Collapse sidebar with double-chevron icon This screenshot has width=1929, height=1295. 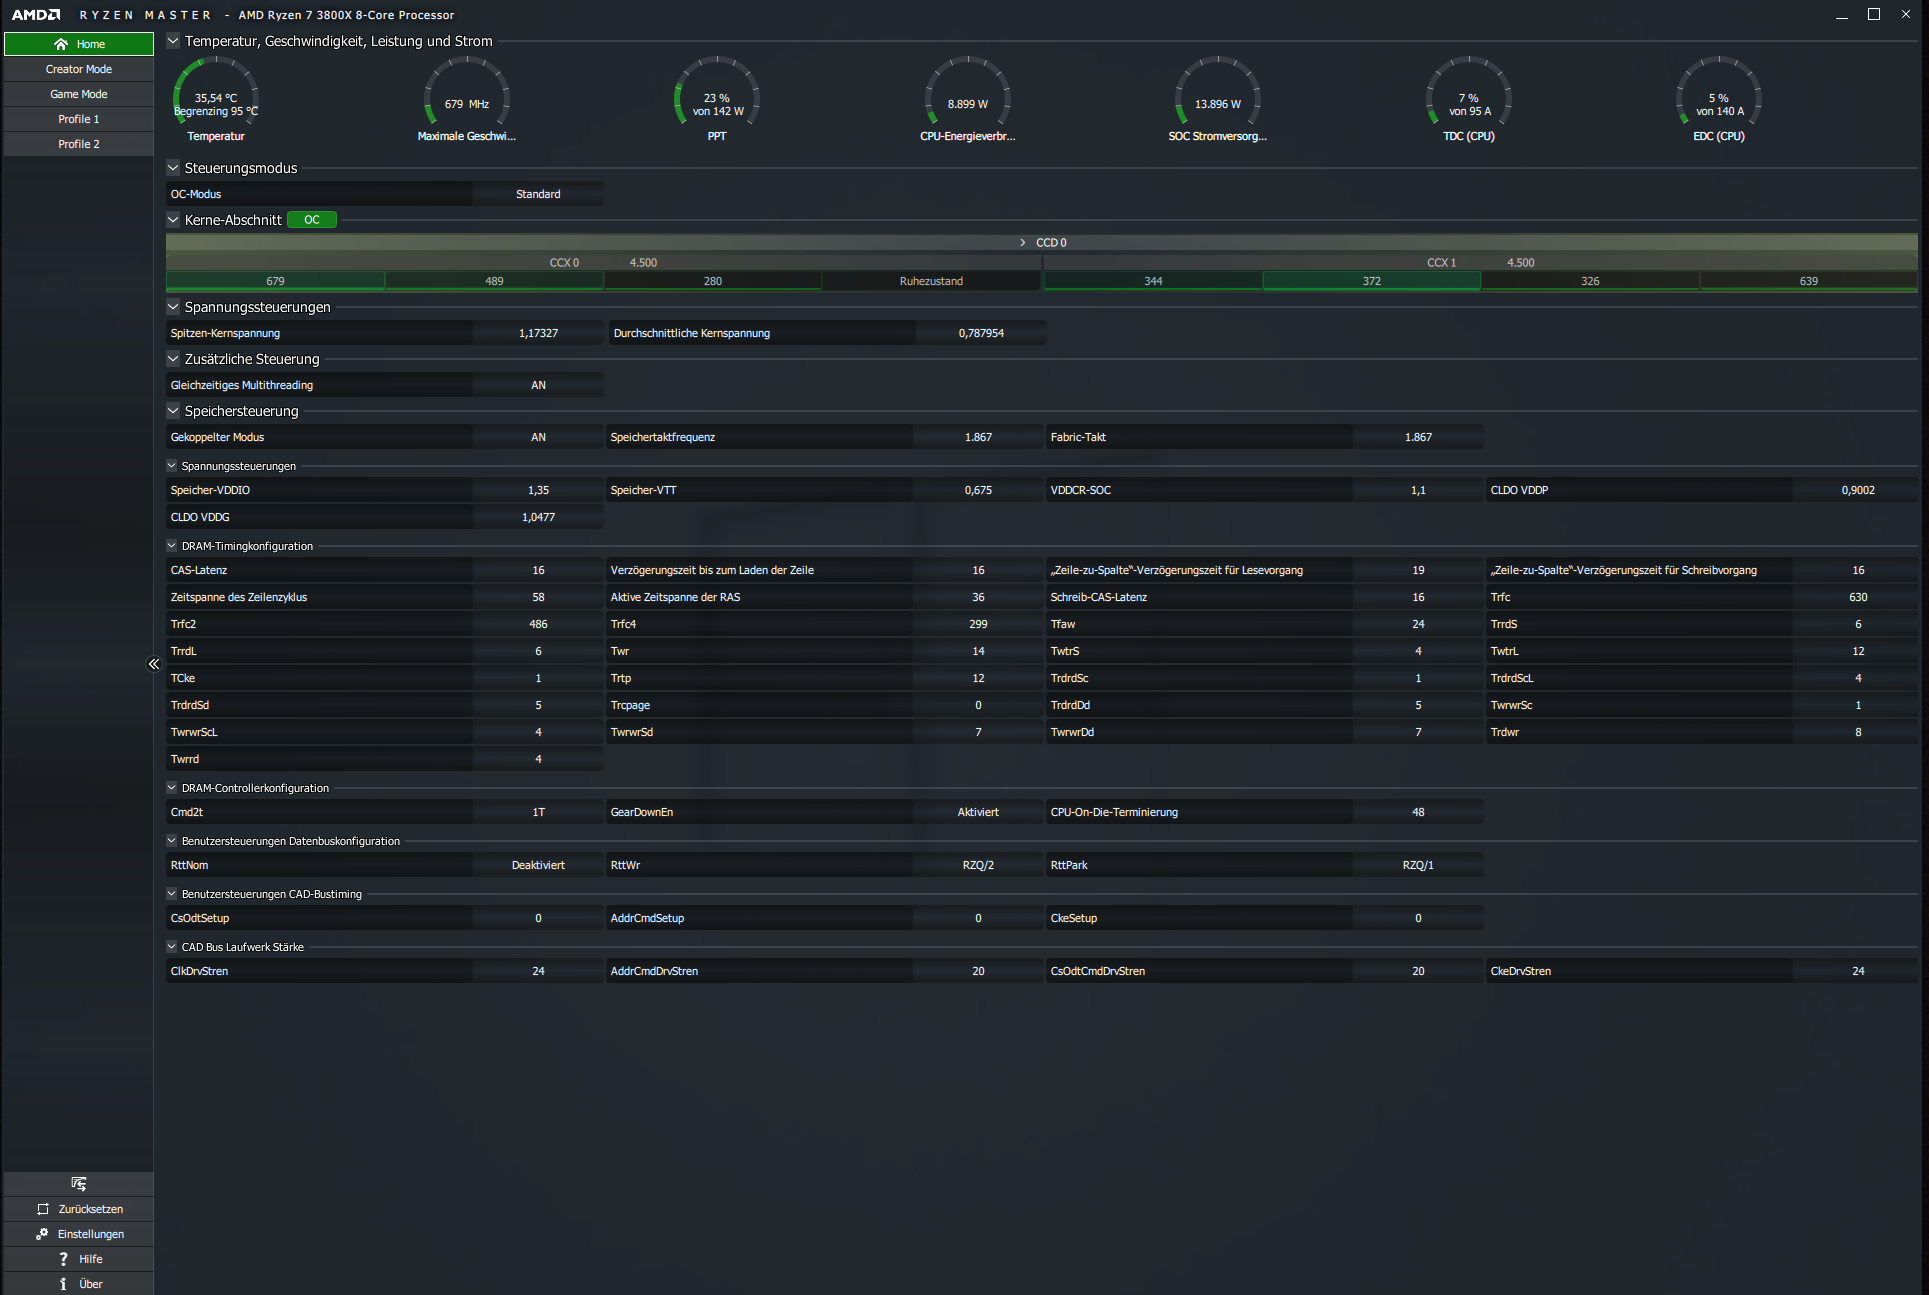tap(154, 664)
